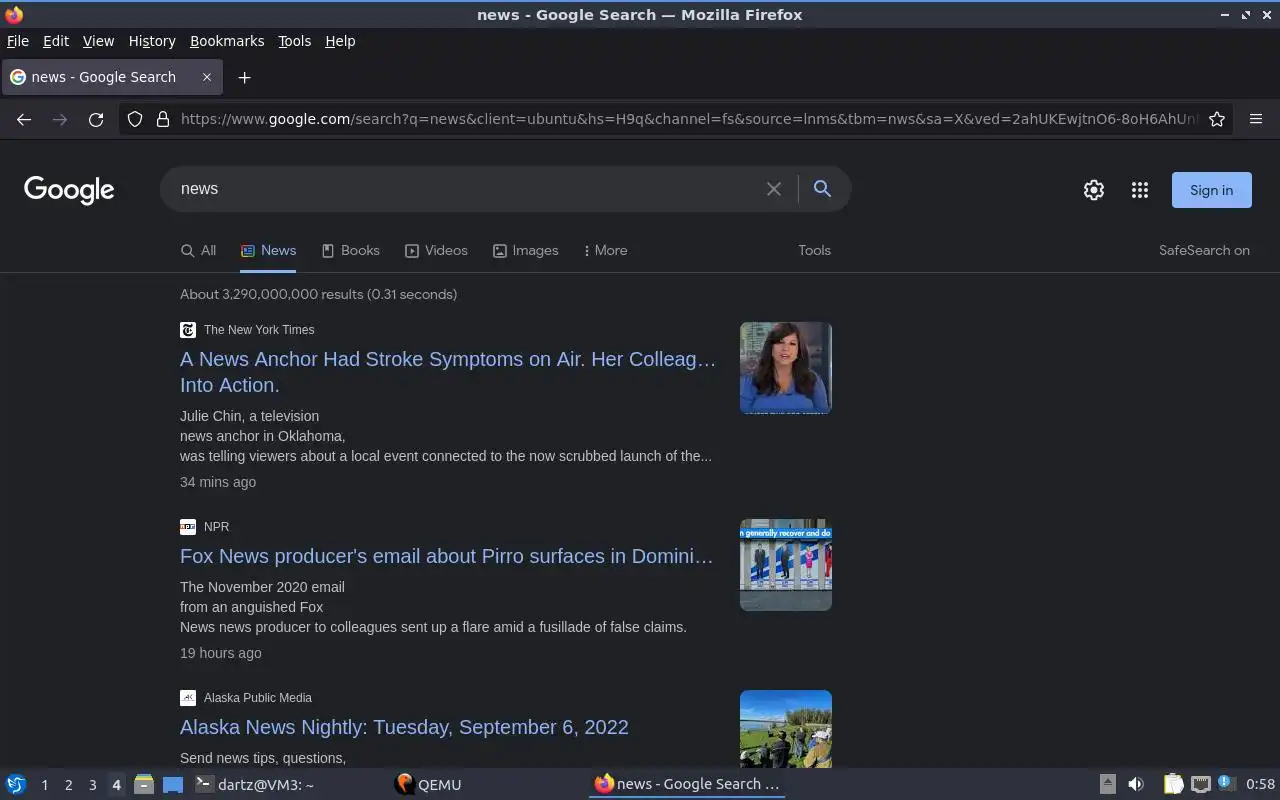
Task: Open the Firefox hamburger application menu
Action: [x=1256, y=119]
